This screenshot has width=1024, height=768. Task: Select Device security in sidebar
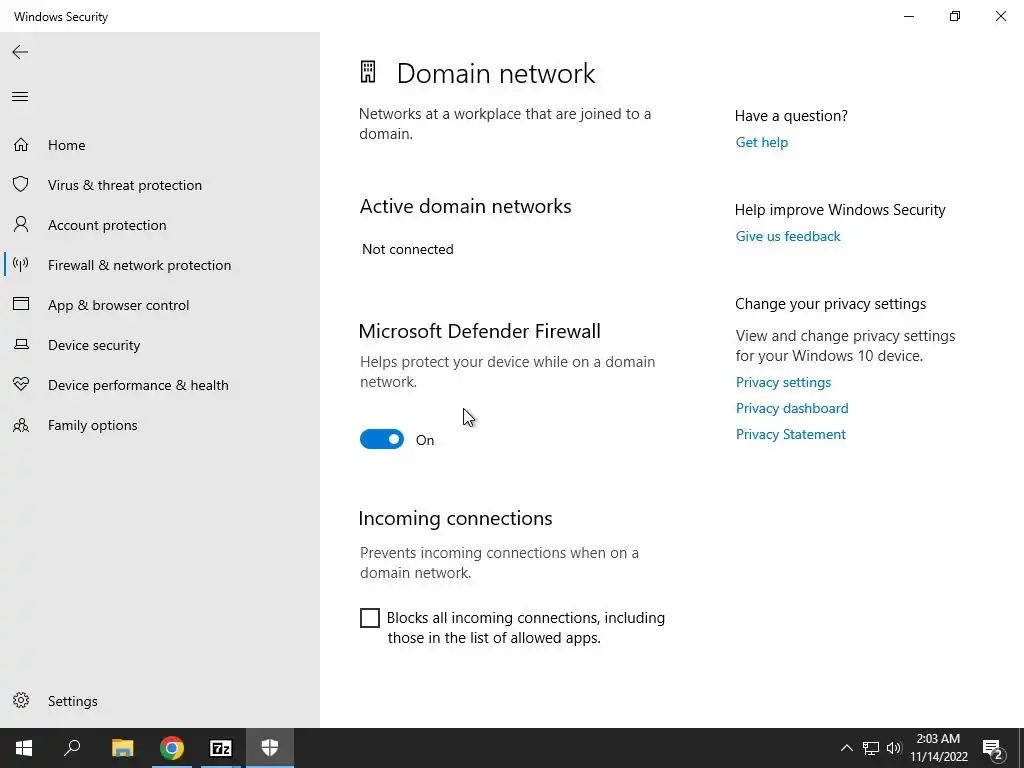tap(94, 345)
